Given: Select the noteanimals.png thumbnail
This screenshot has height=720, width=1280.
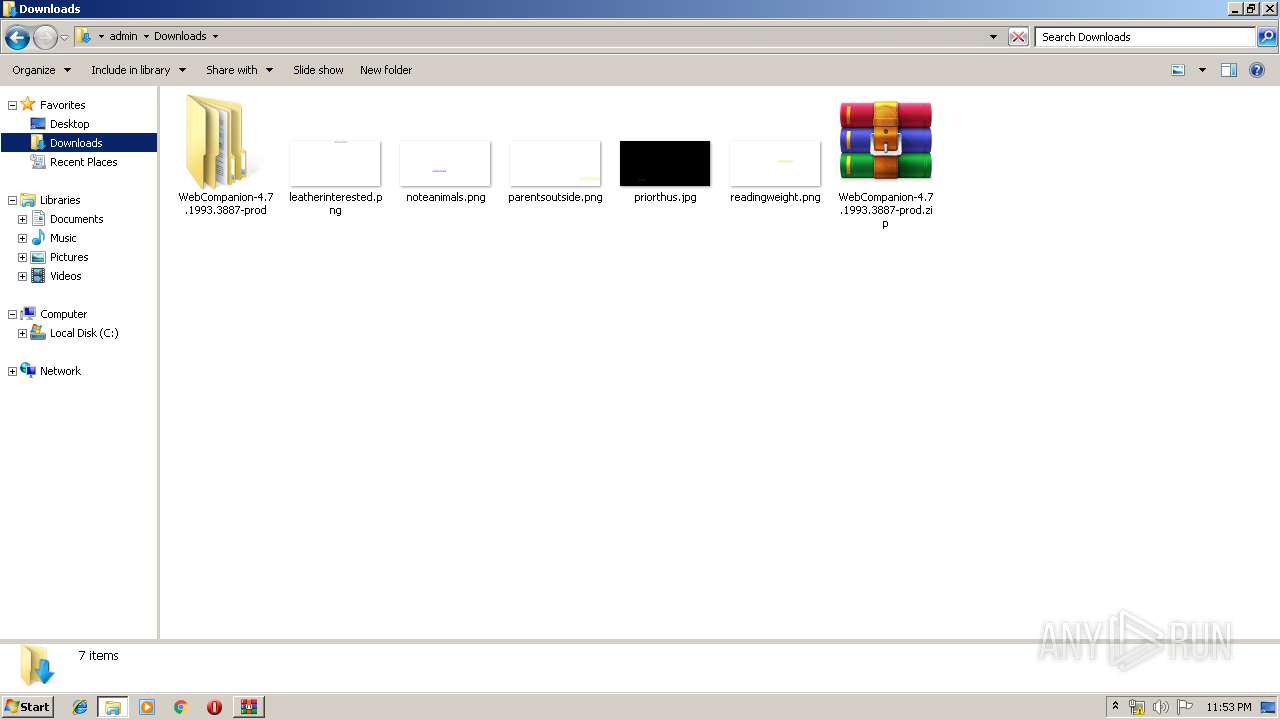Looking at the screenshot, I should 445,163.
